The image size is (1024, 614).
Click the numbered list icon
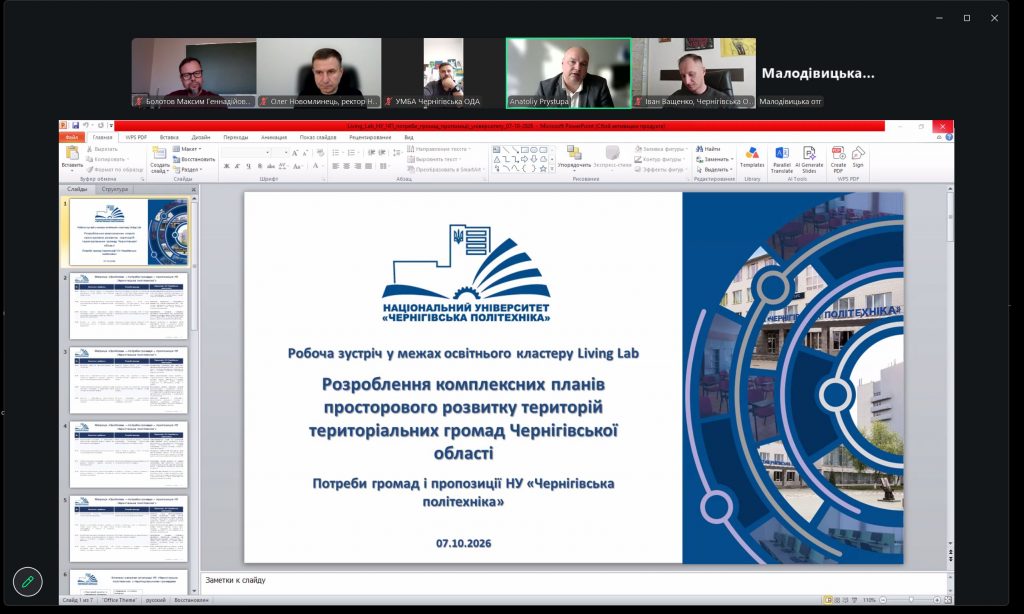tap(353, 152)
